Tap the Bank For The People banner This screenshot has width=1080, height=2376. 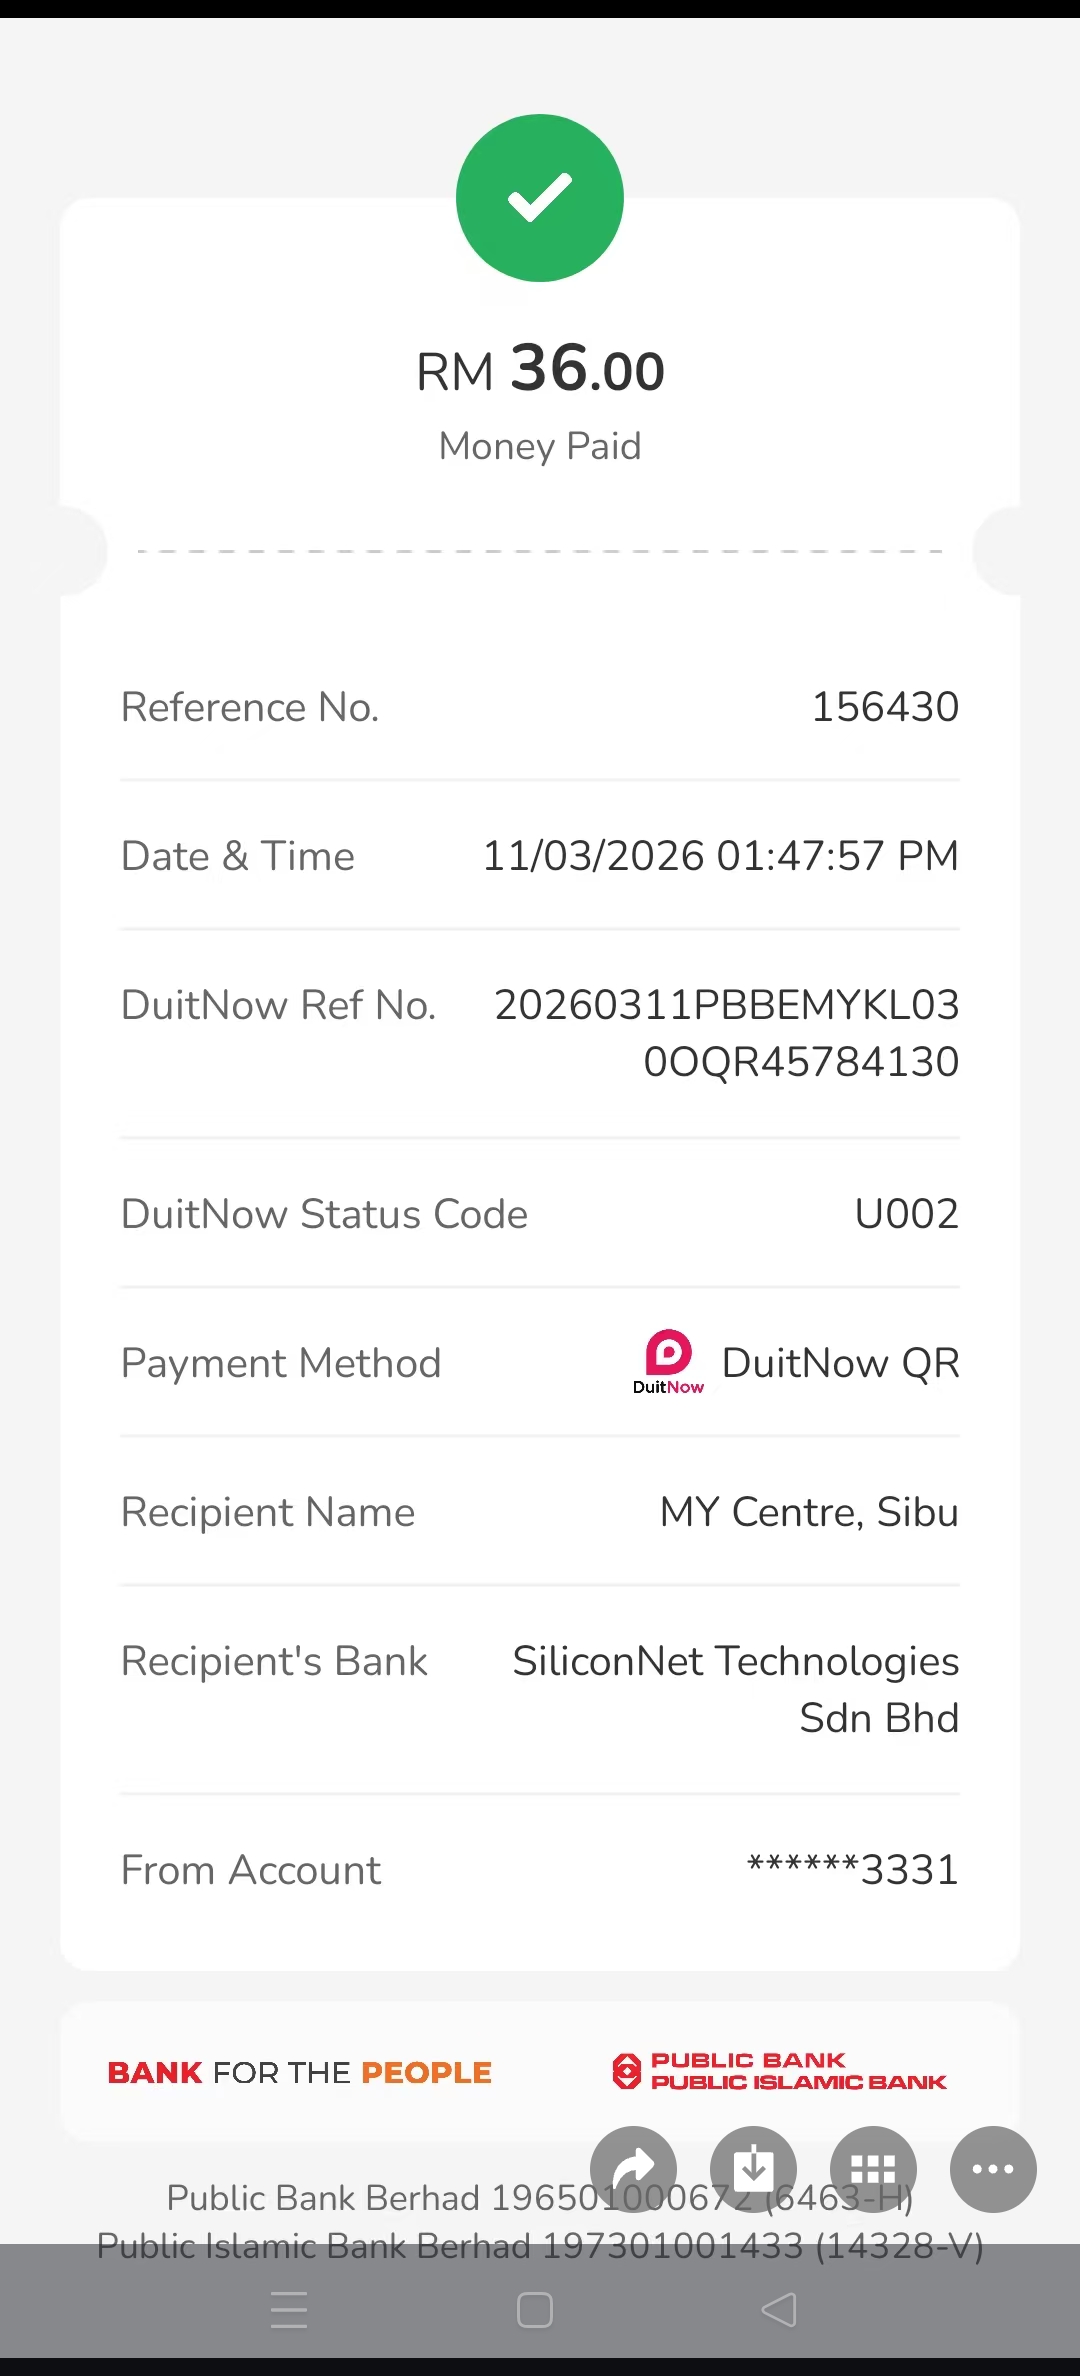(300, 2072)
